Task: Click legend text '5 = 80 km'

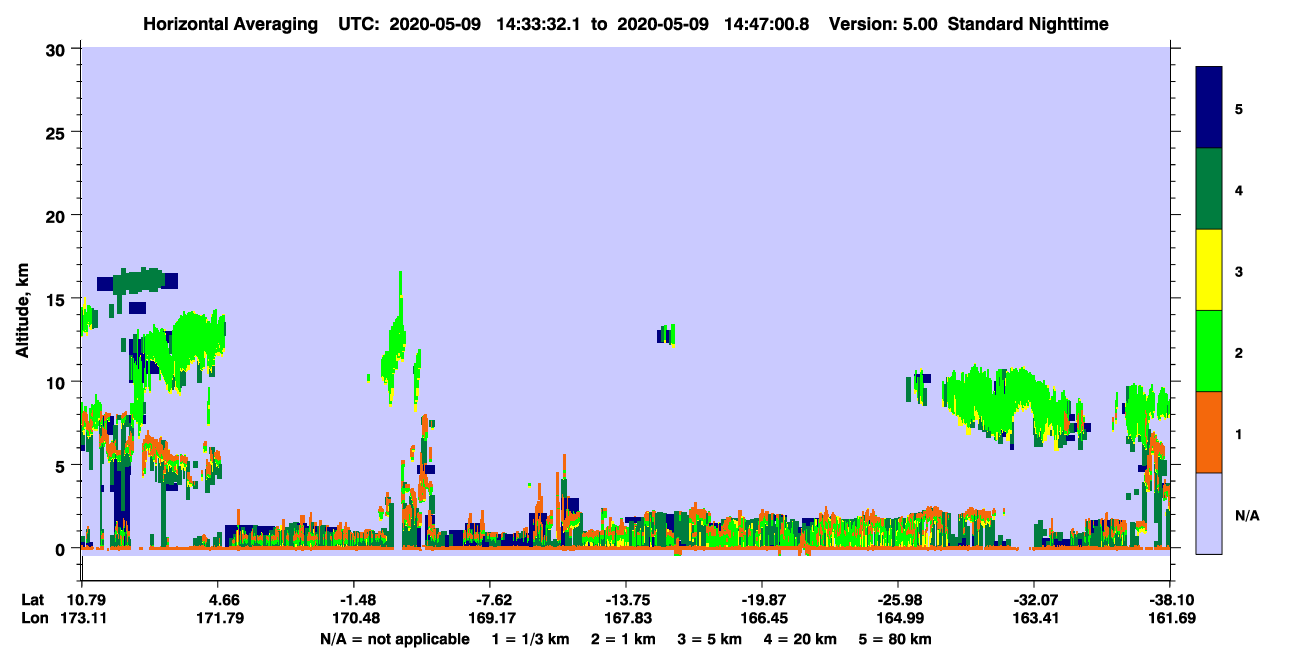Action: (x=896, y=639)
